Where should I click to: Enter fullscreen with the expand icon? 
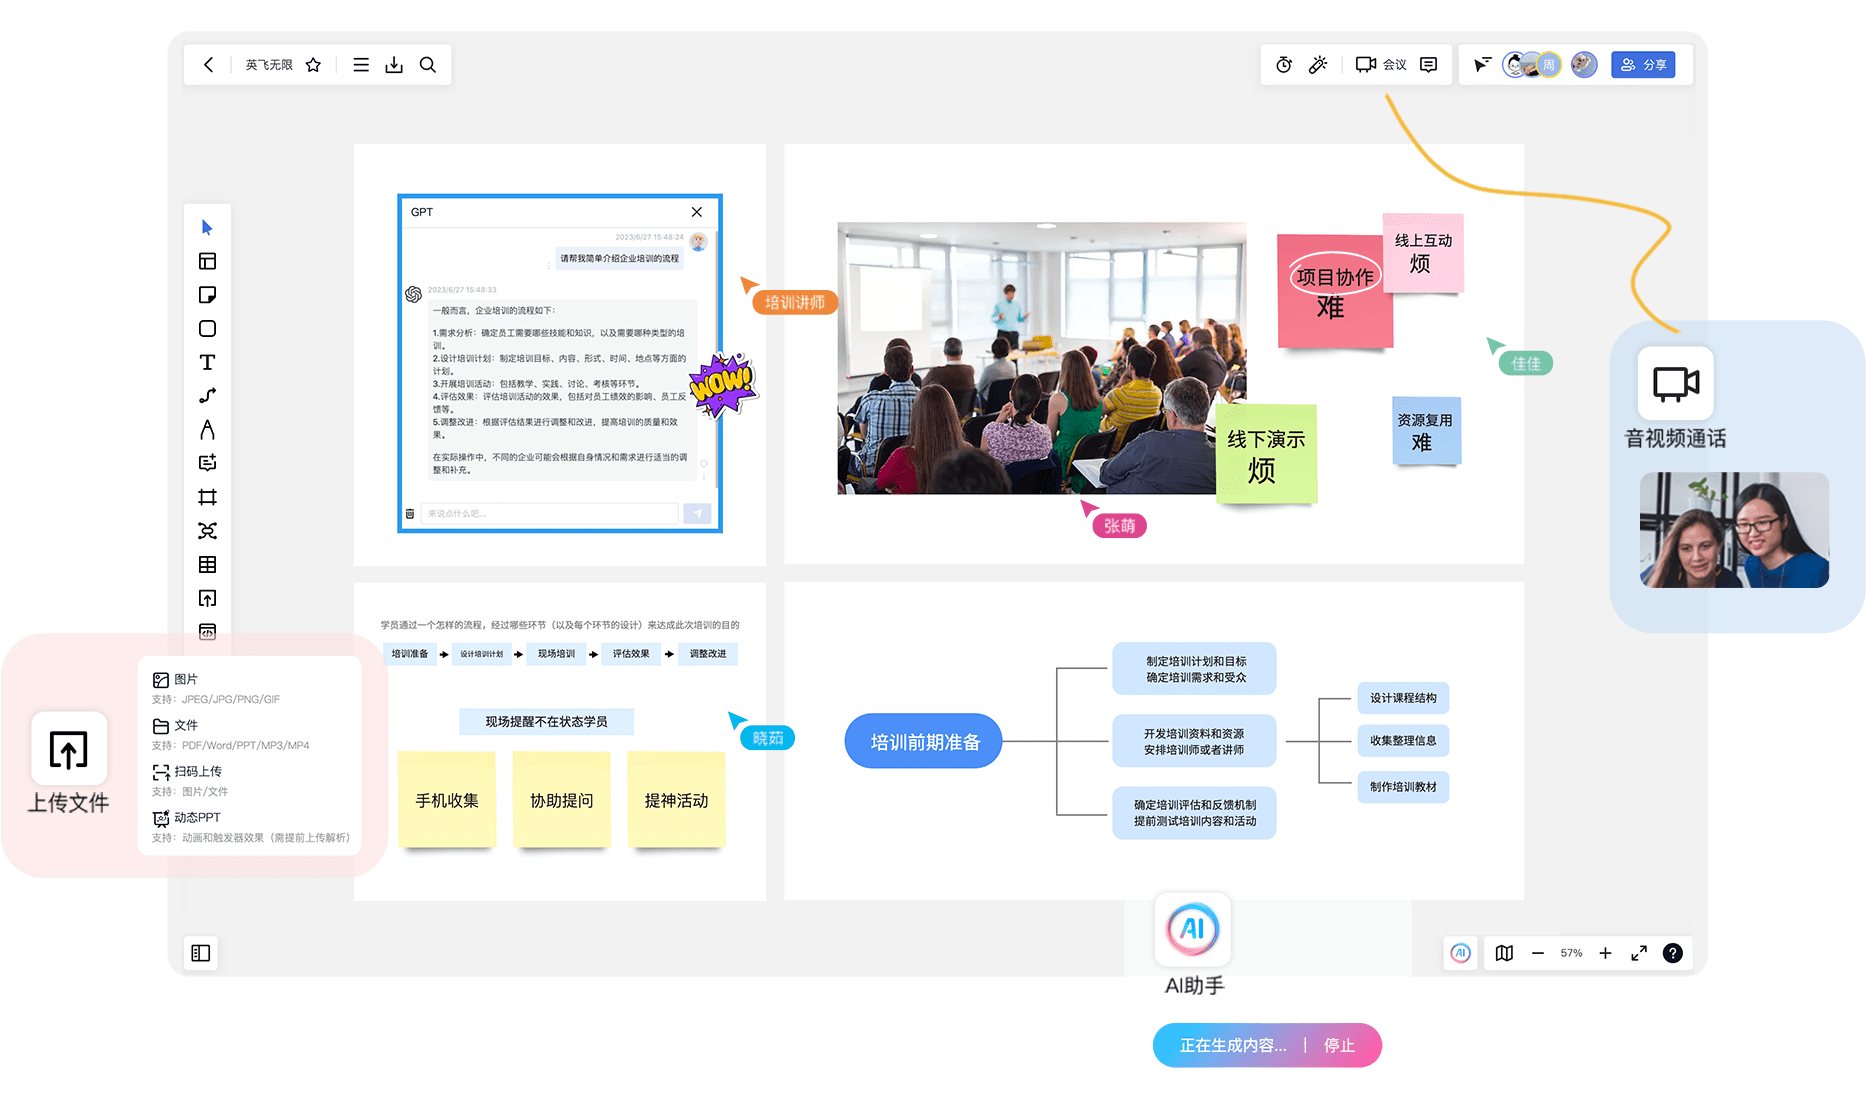(x=1639, y=953)
